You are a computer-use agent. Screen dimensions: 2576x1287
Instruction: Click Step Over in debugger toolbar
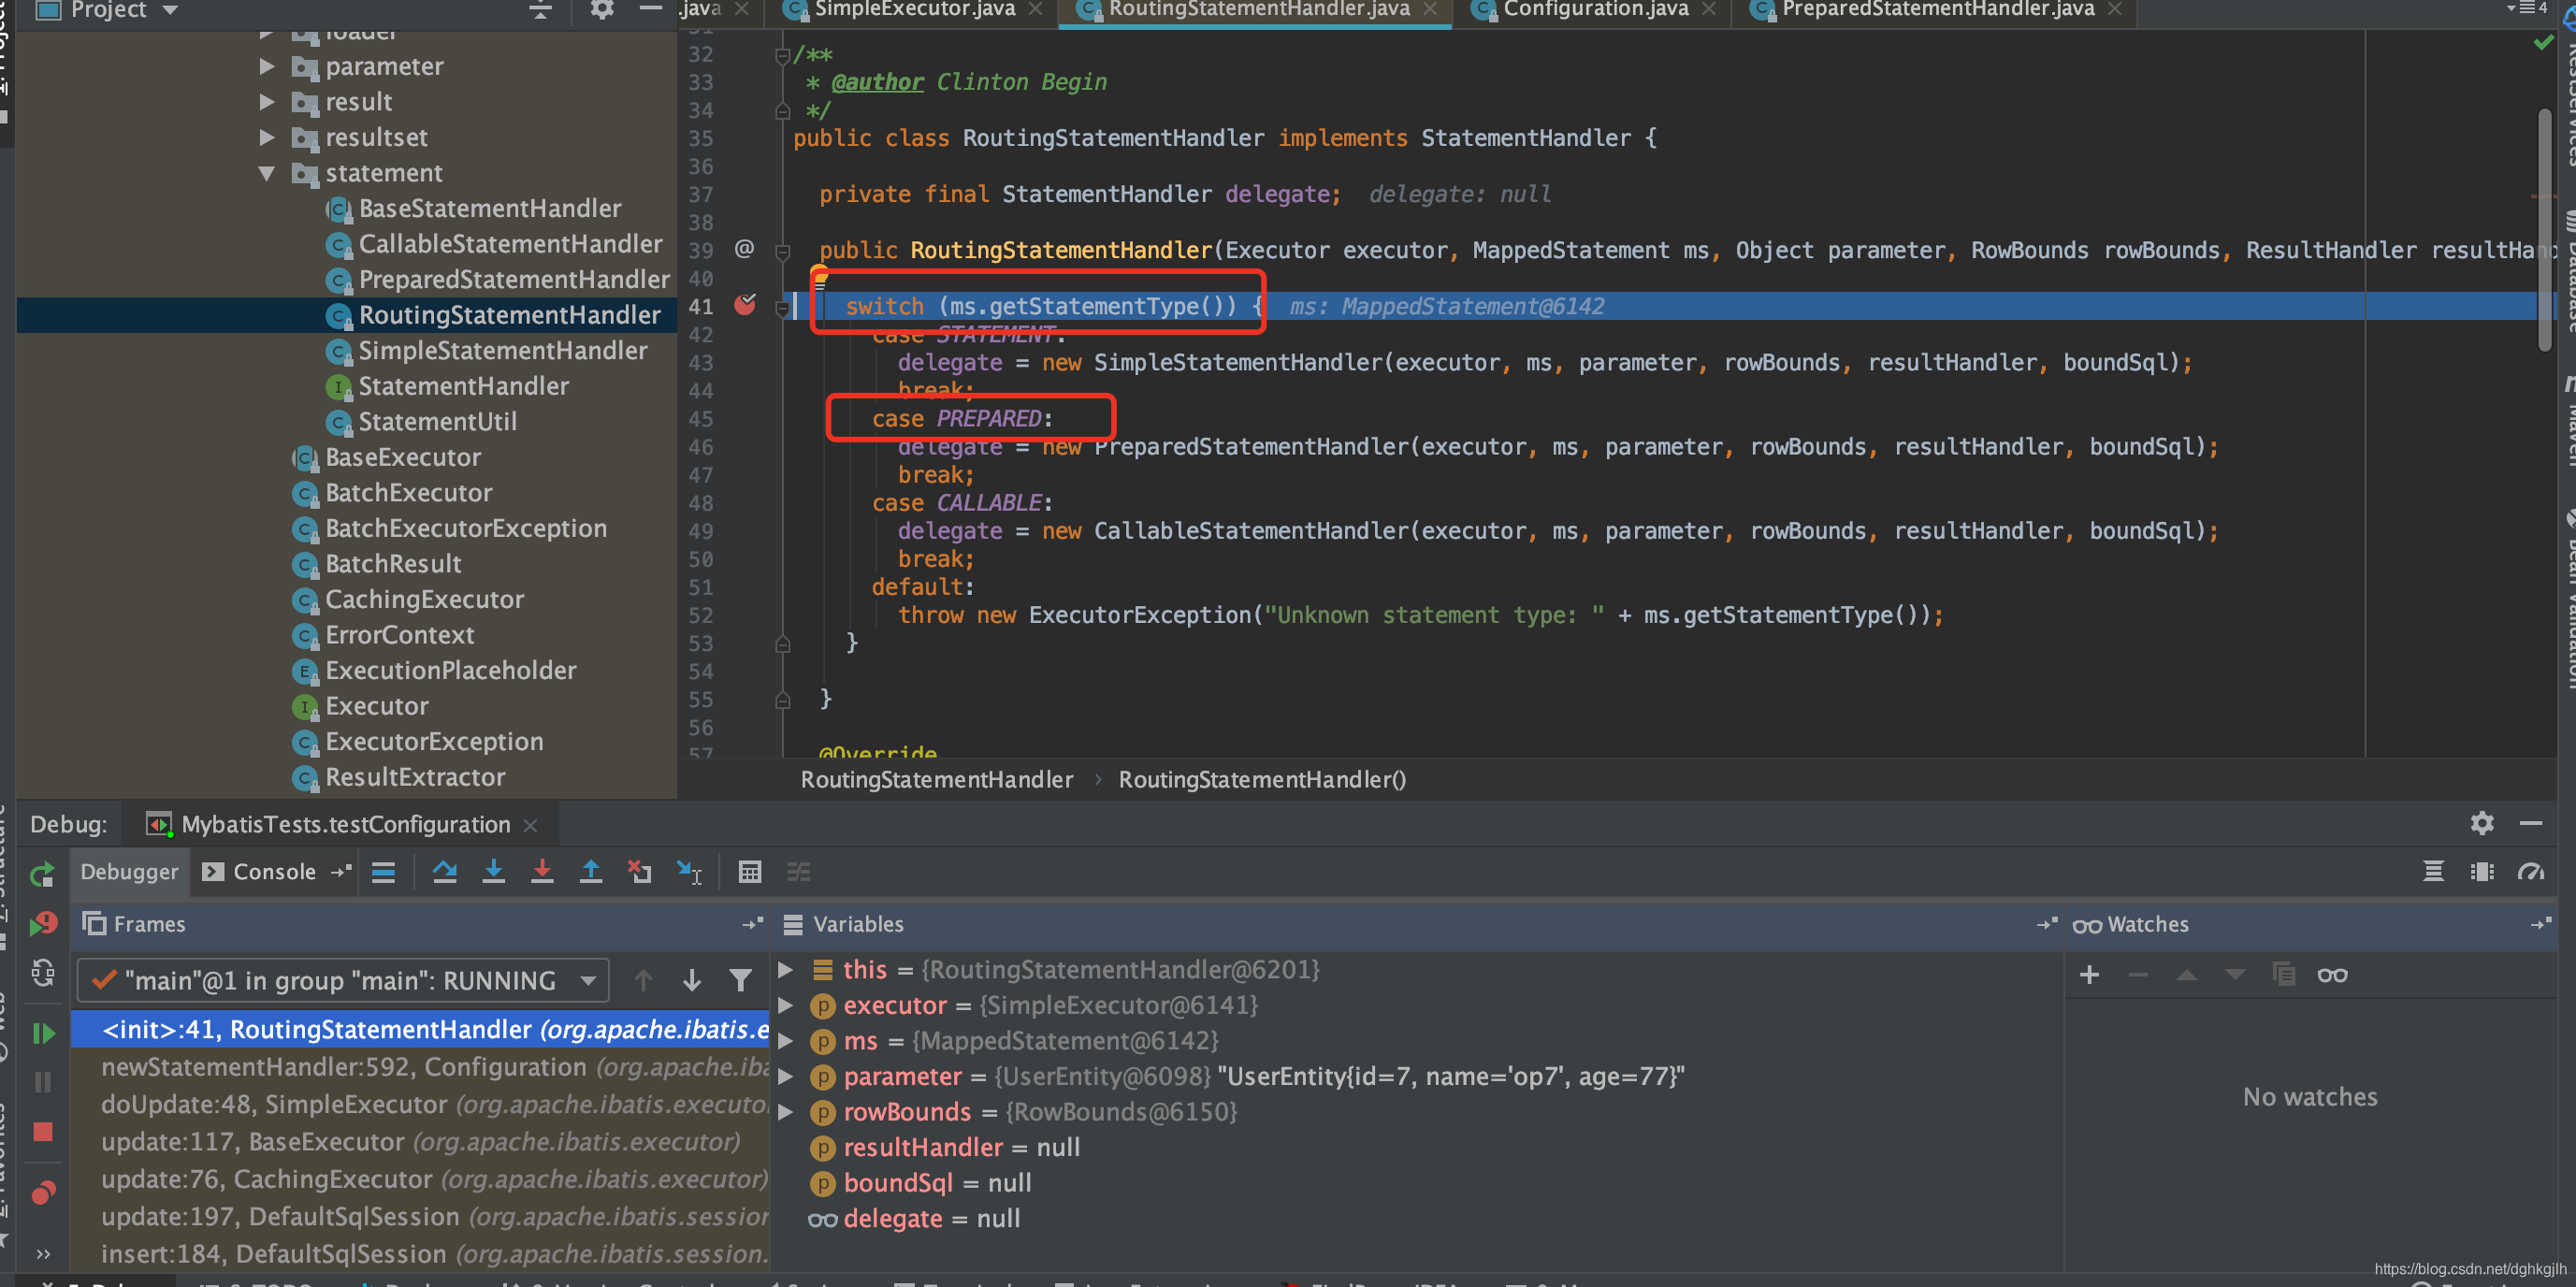(445, 872)
